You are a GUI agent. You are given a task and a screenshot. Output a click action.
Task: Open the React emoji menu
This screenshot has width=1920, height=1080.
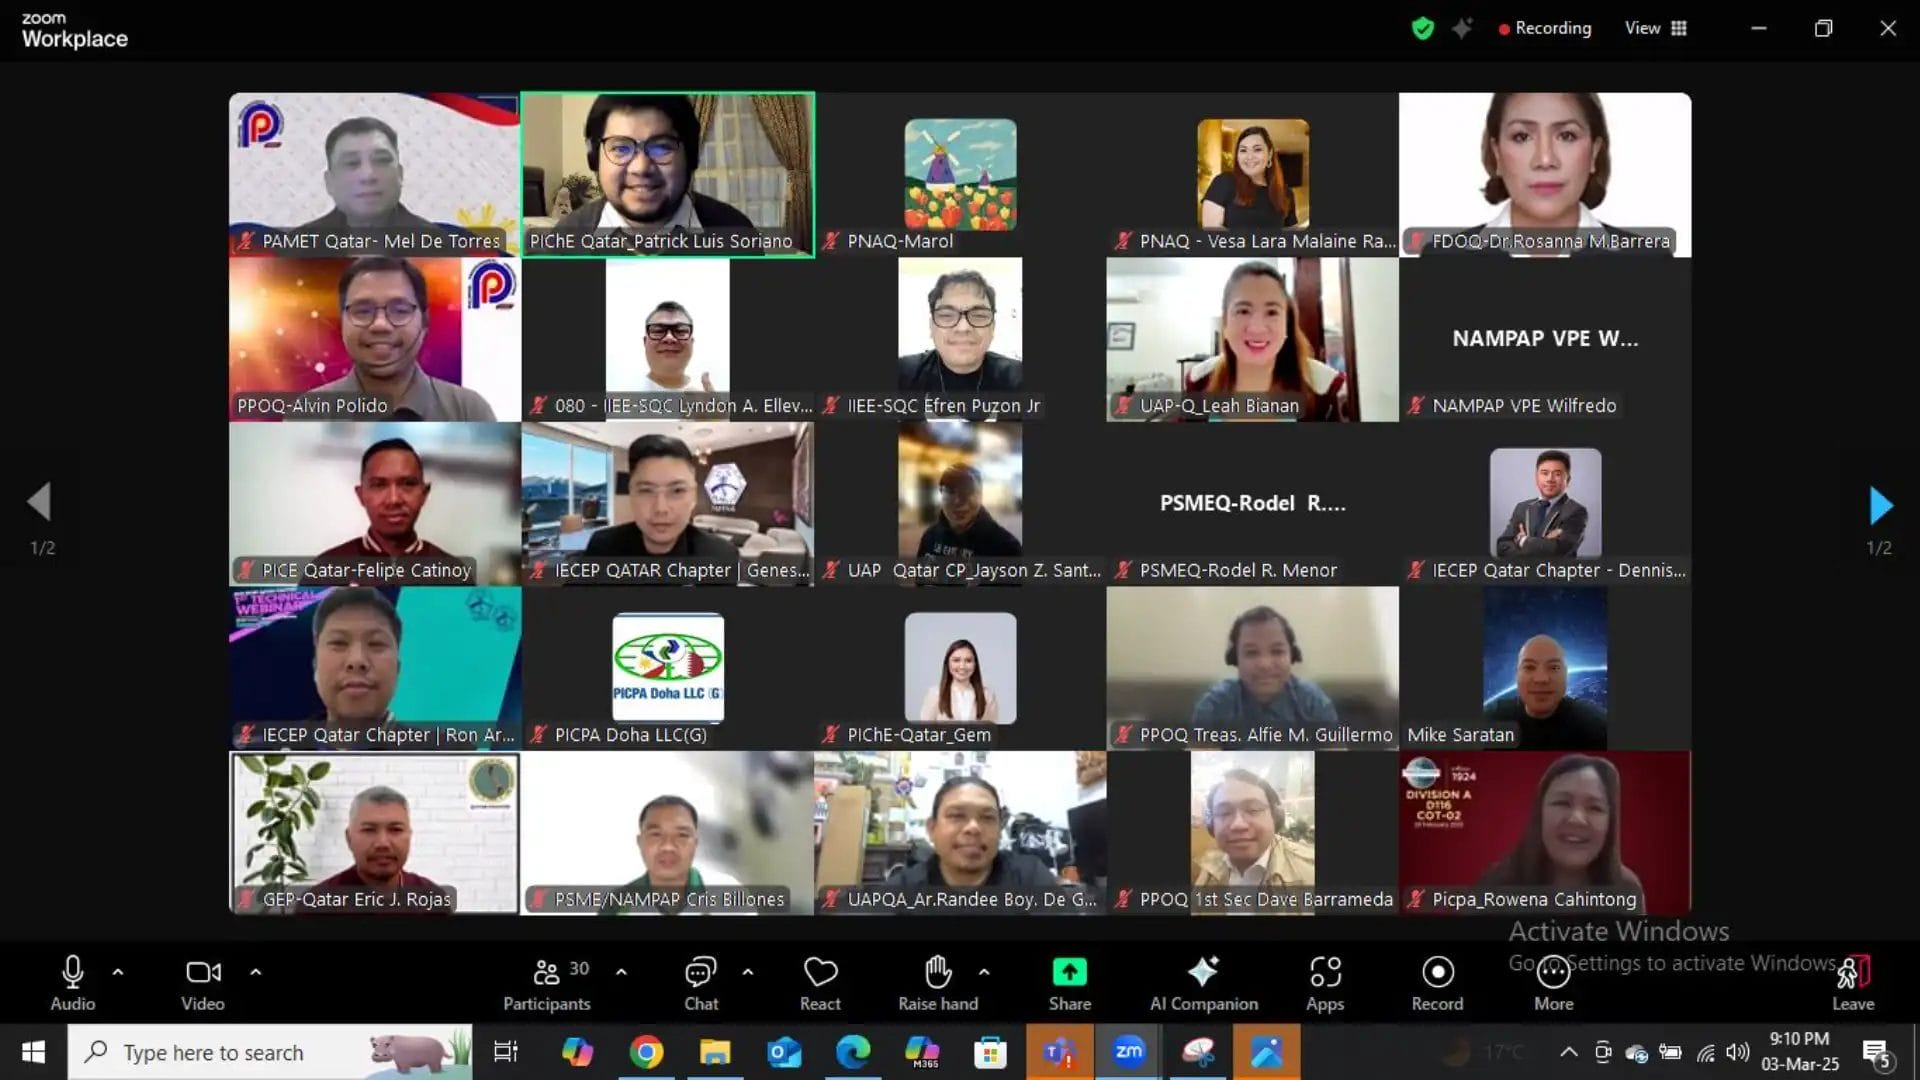tap(820, 982)
